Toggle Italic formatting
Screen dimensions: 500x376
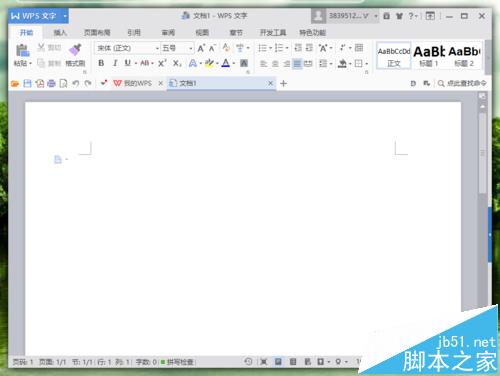point(115,63)
